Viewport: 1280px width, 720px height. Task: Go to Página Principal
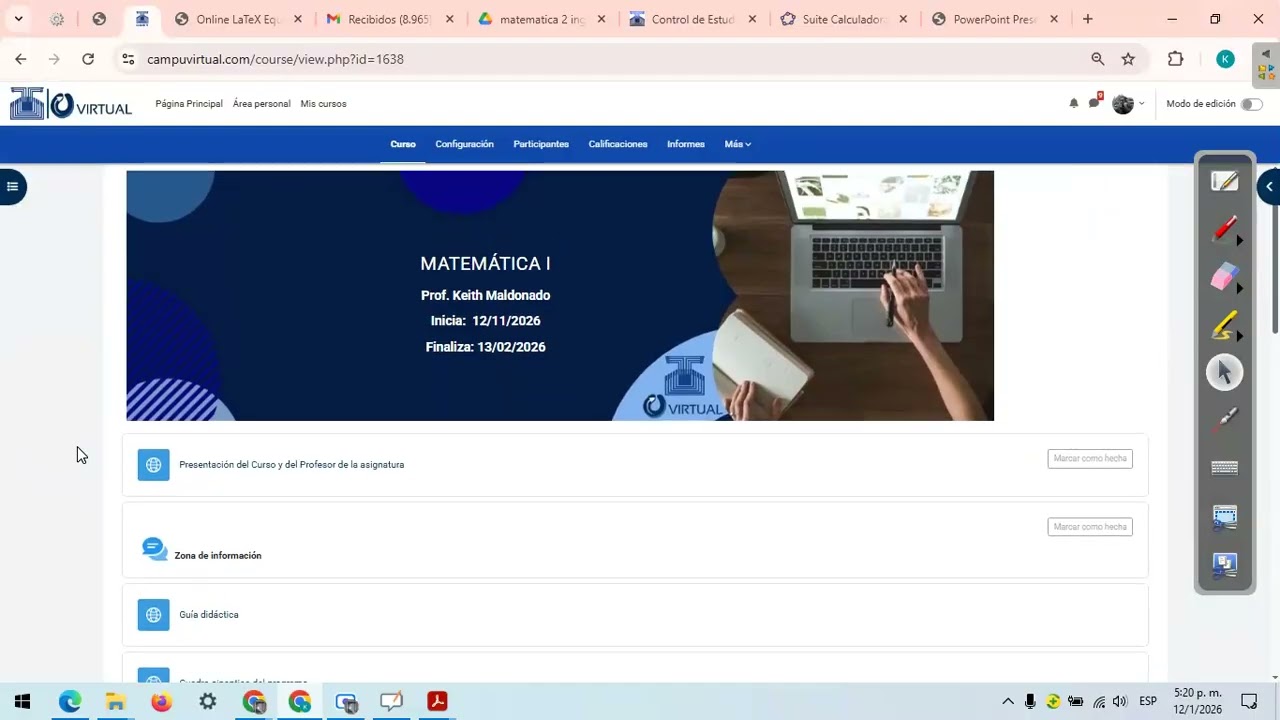pos(189,104)
